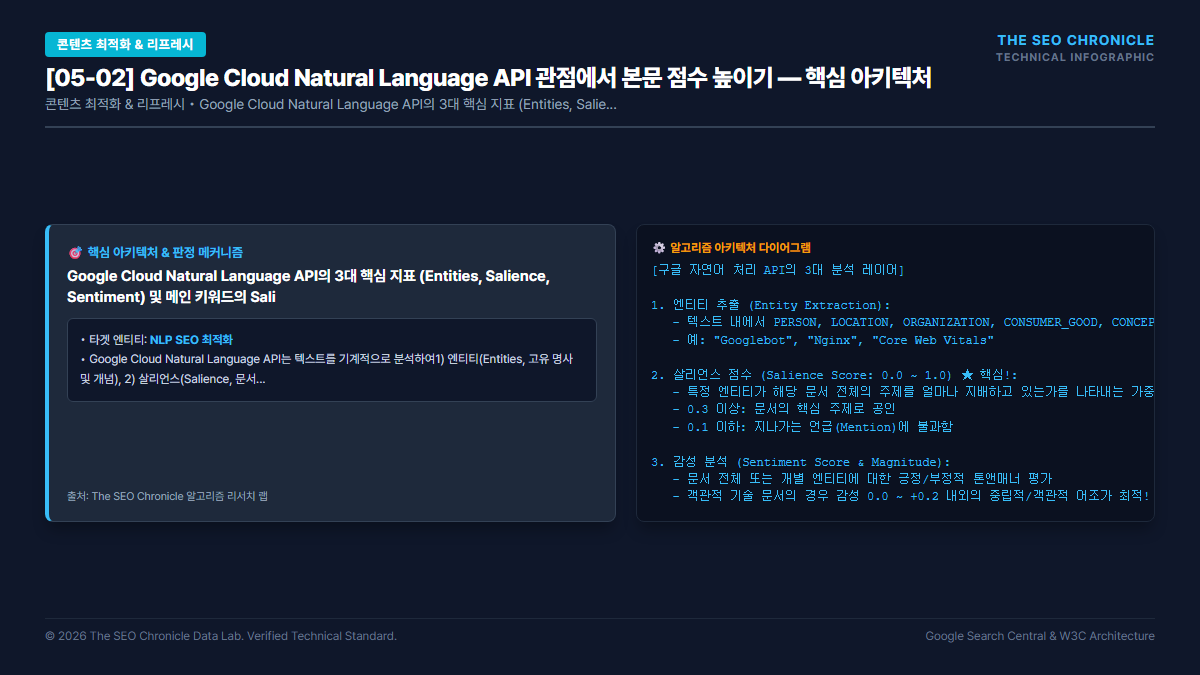1200x675 pixels.
Task: Click the © 2026 The SEO Chronicle Data Lab footer
Action: point(221,636)
